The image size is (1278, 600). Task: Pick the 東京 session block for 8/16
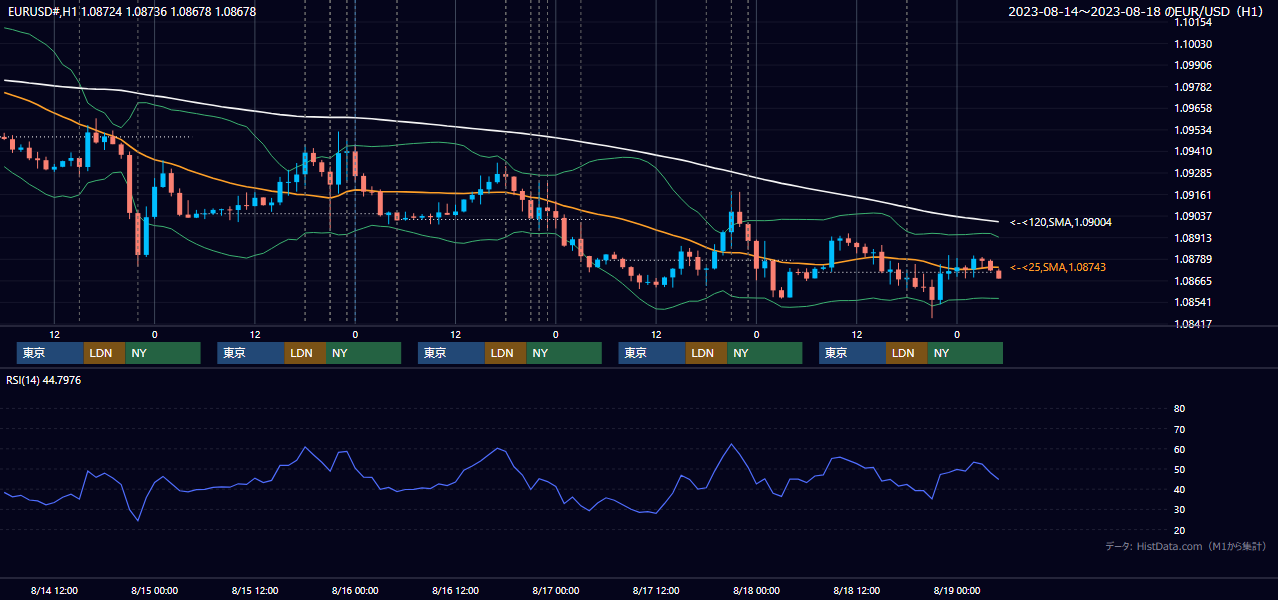[452, 353]
